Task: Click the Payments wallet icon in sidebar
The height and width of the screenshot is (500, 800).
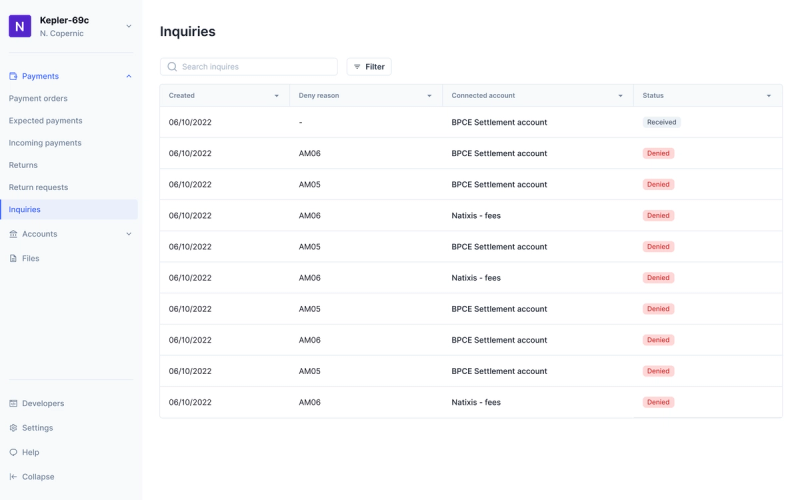Action: [x=13, y=76]
